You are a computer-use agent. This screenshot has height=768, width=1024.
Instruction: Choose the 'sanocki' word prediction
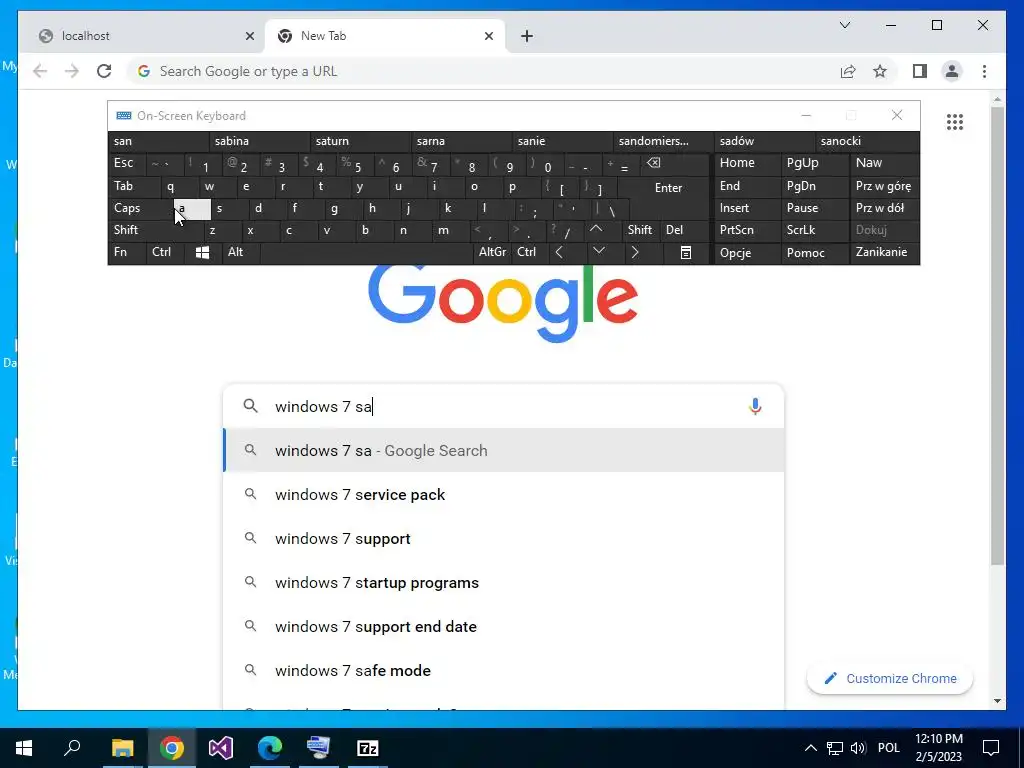point(868,141)
